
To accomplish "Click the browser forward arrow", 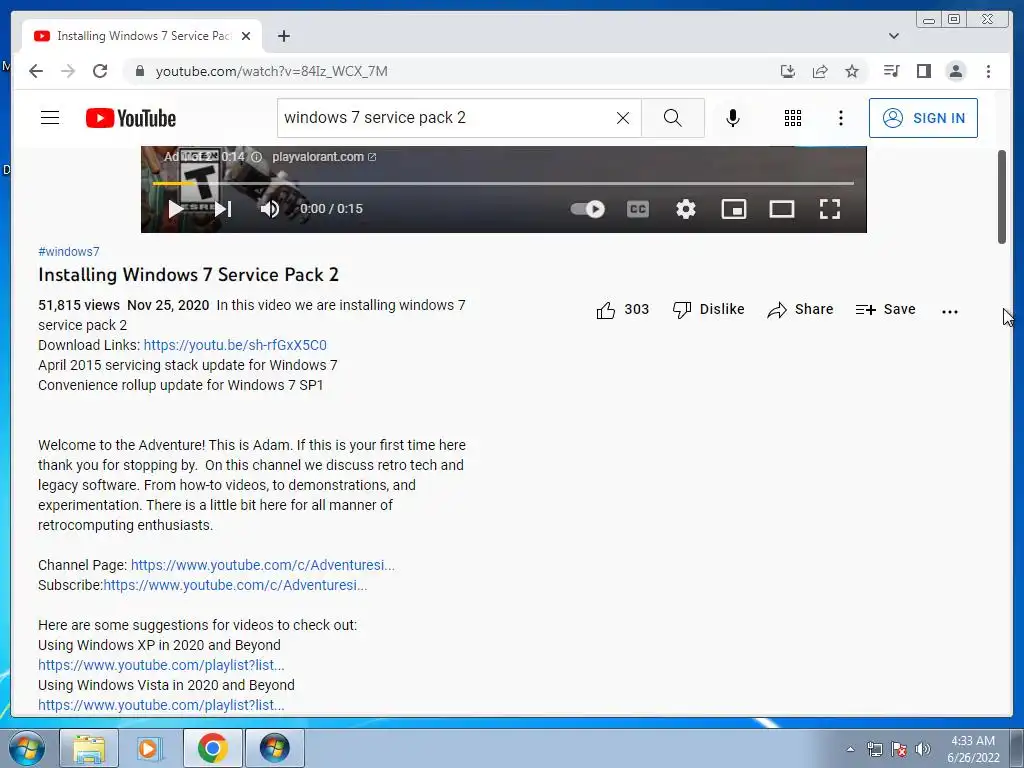I will pos(68,71).
